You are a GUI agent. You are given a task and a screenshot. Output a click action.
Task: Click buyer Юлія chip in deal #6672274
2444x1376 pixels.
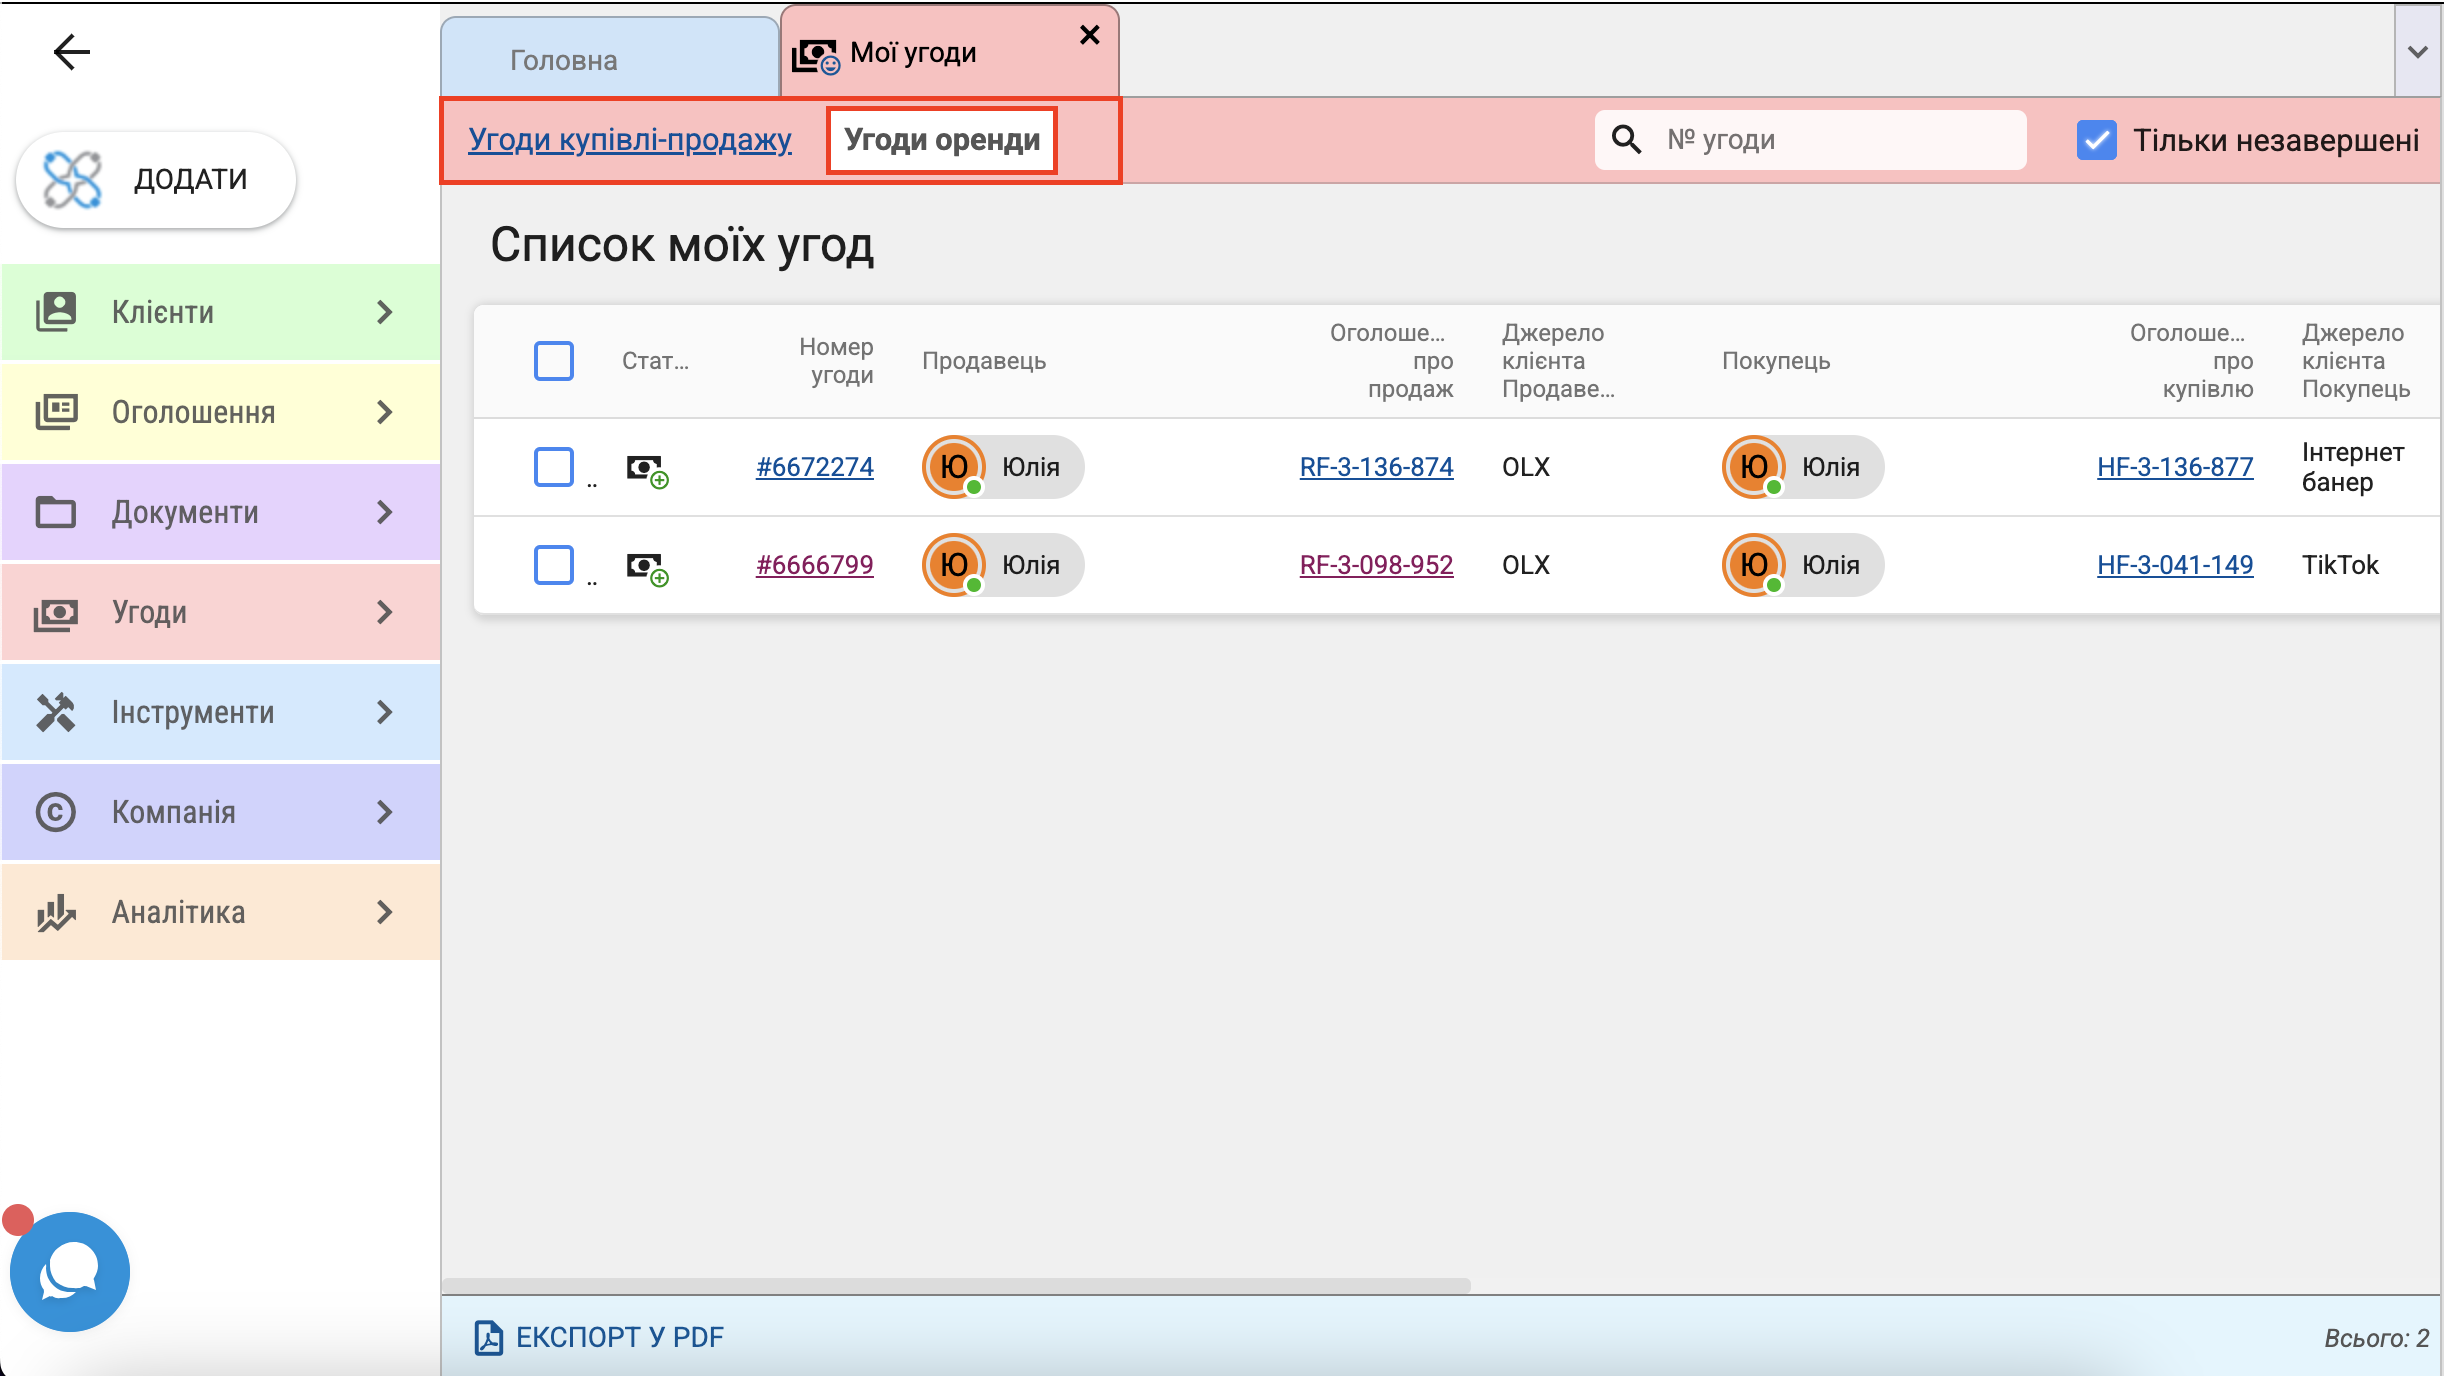(1803, 467)
